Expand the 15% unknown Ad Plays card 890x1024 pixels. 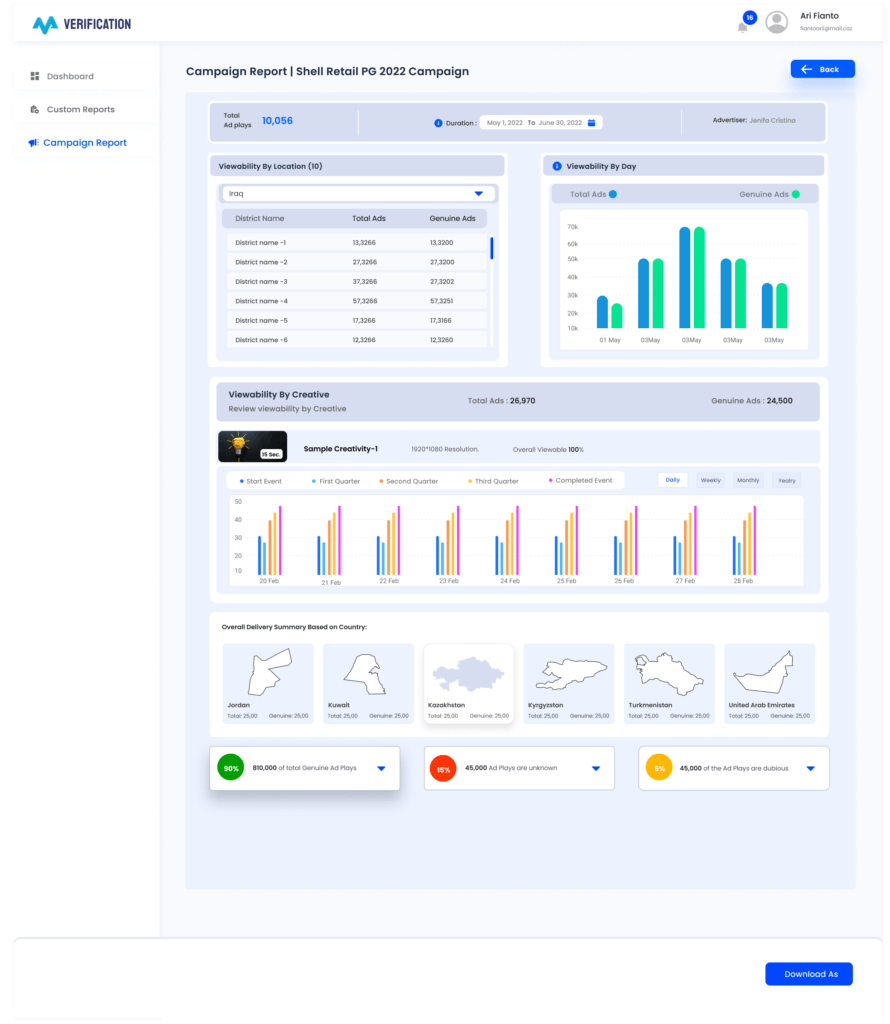(x=596, y=768)
